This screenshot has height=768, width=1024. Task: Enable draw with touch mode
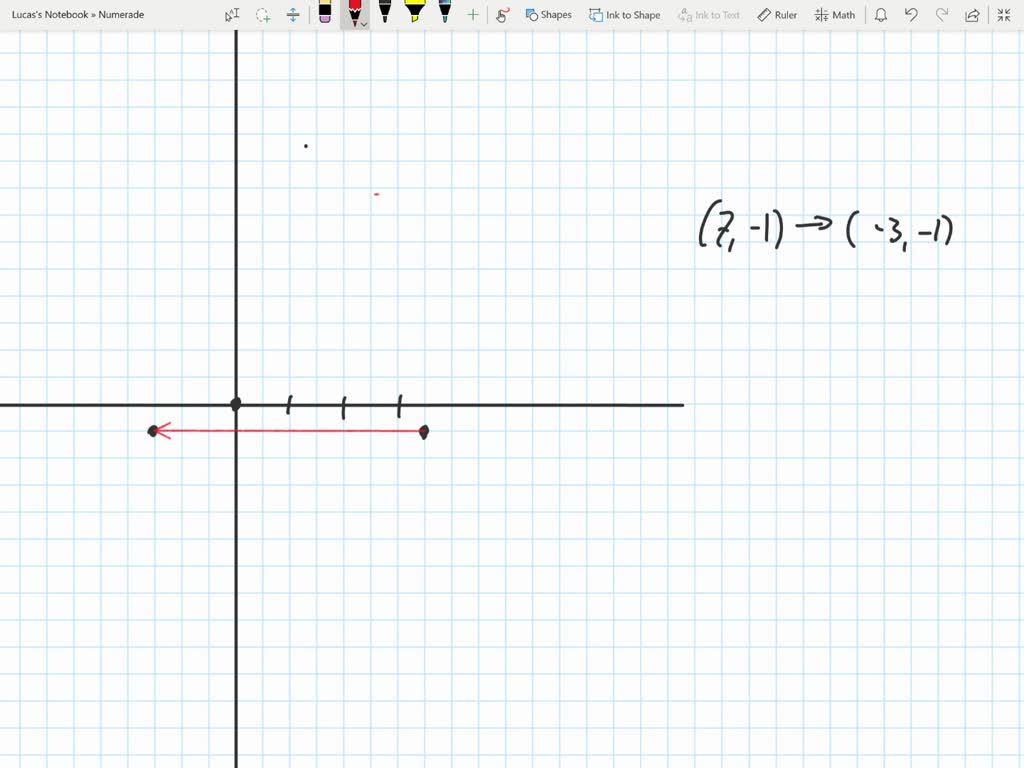pos(502,14)
